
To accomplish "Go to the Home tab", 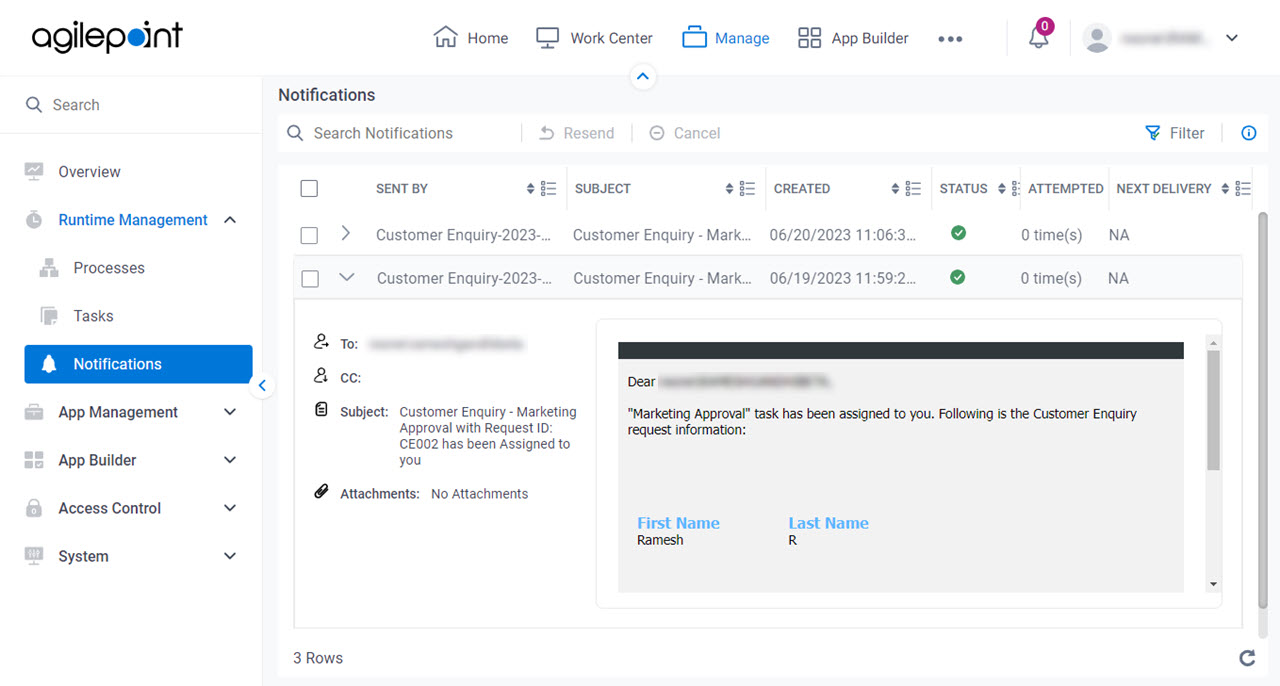I will click(x=471, y=38).
